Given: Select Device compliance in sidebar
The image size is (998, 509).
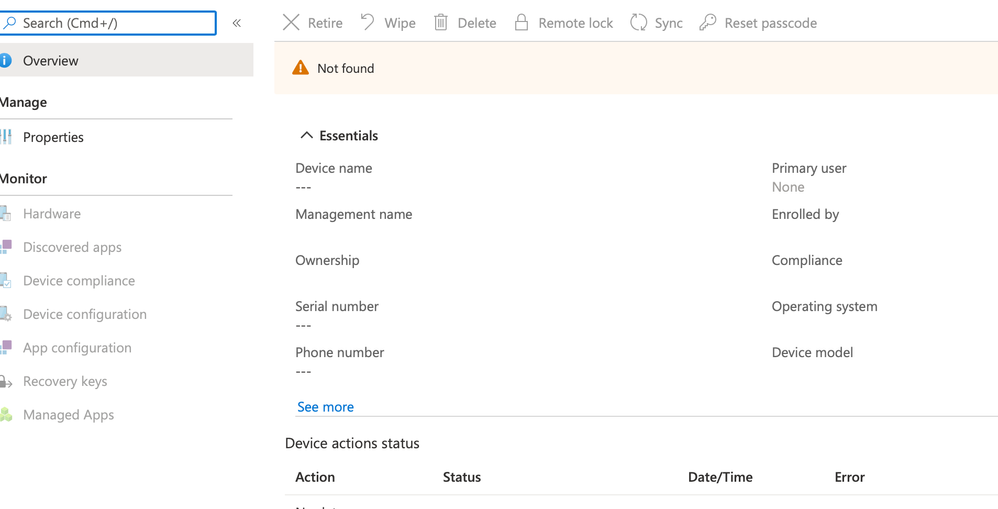Looking at the screenshot, I should pos(79,281).
